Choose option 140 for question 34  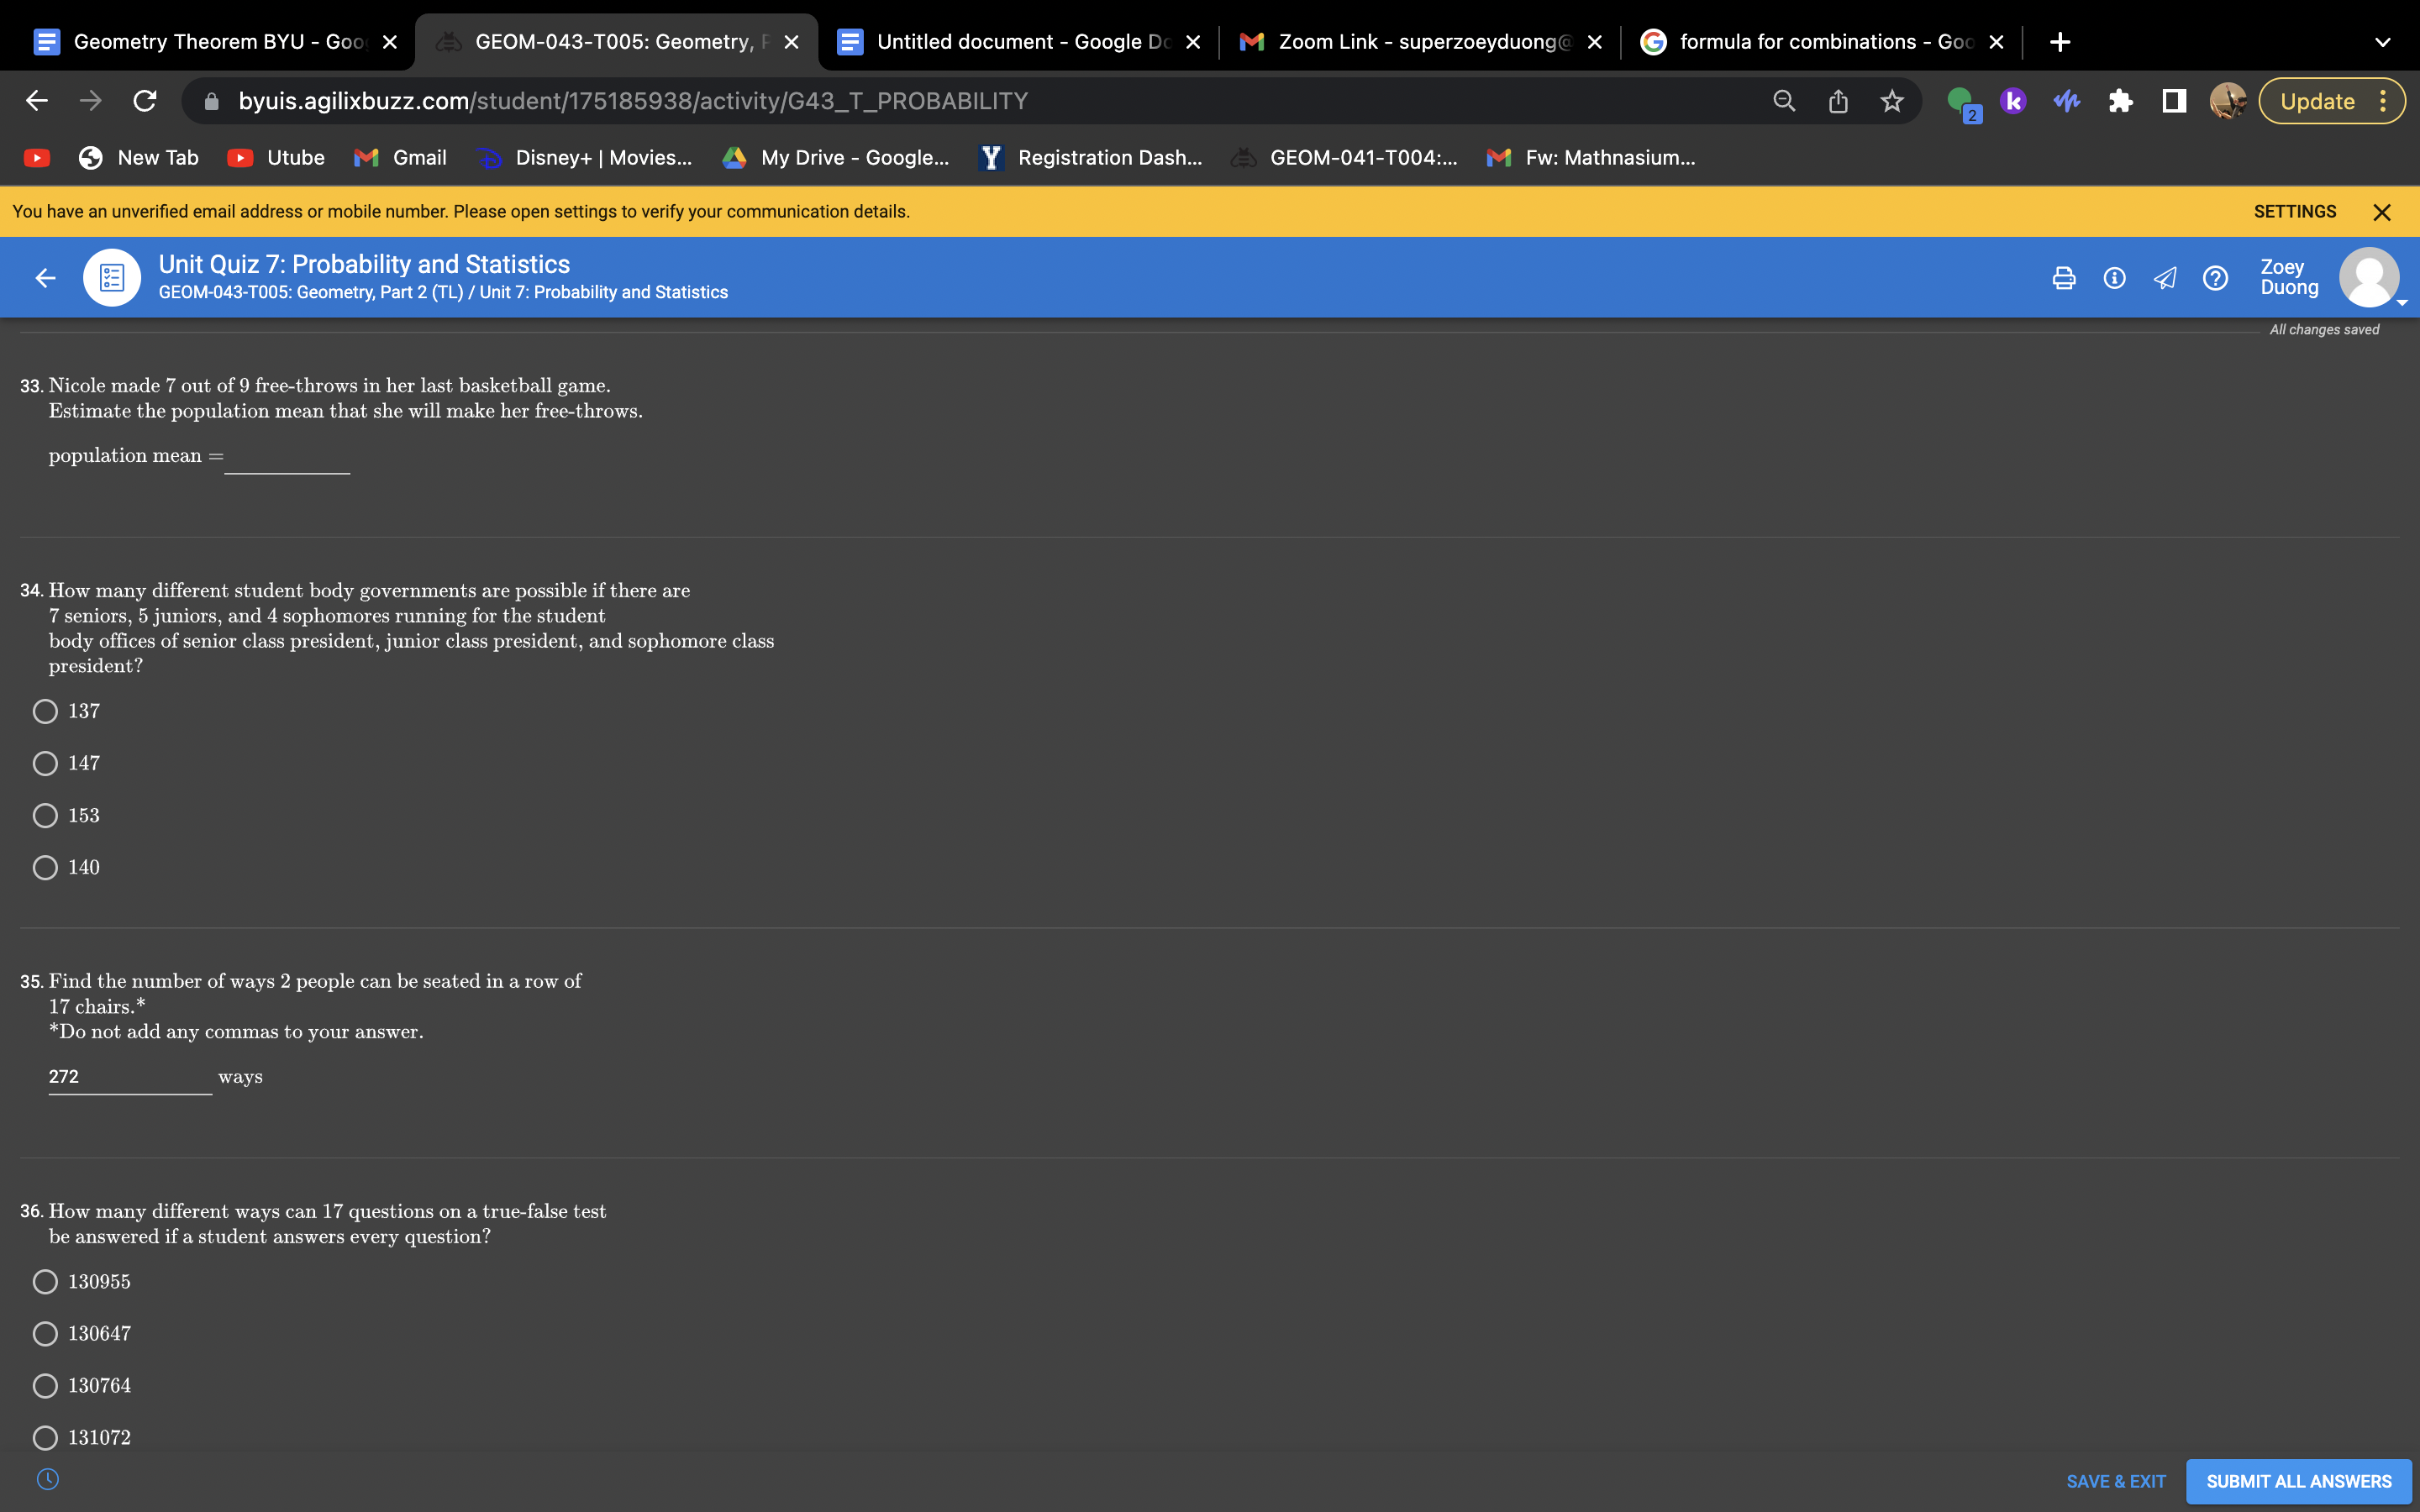[x=45, y=867]
